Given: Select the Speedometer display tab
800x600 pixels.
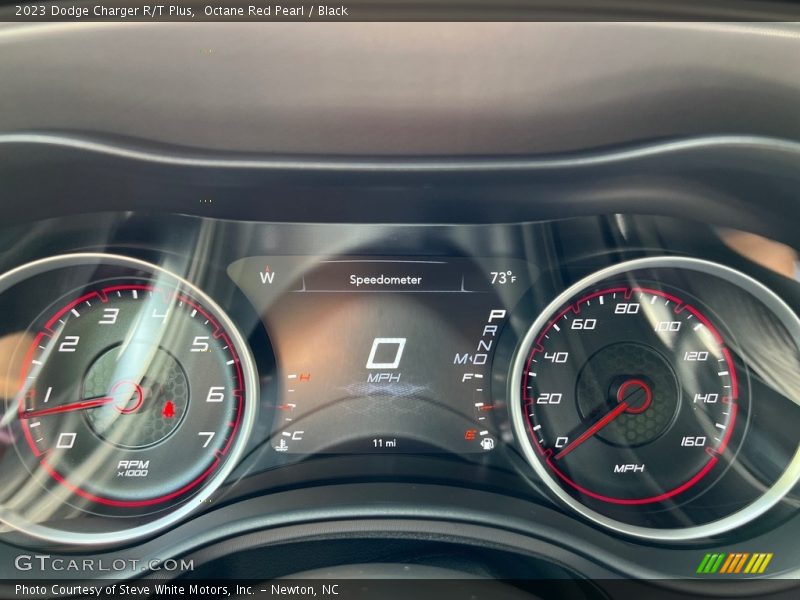Looking at the screenshot, I should tap(385, 280).
